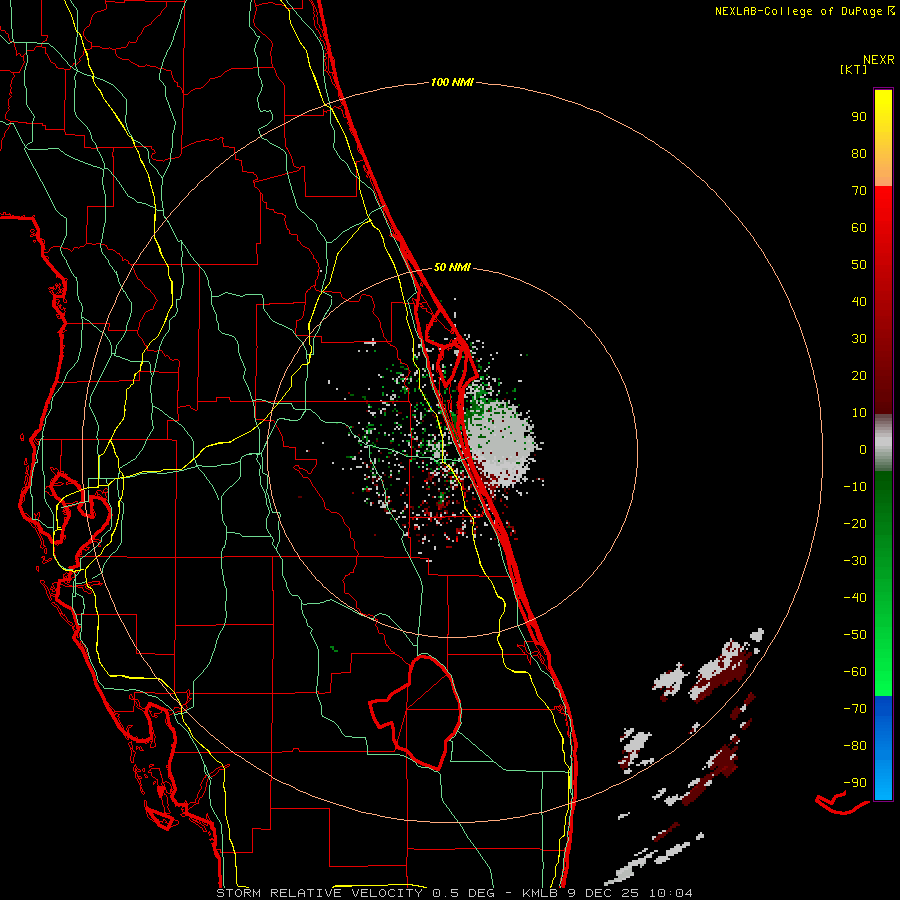
Task: Click the "0" velocity scale value
Action: 863,449
